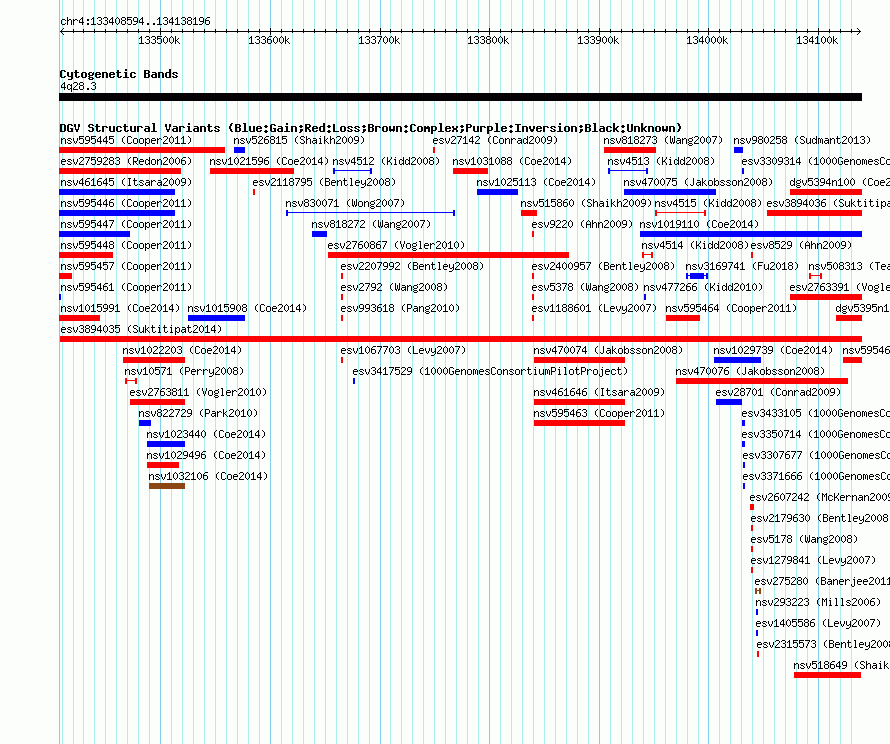The image size is (890, 744).
Task: Select nsv10571 (Perry2008) label
Action: click(x=184, y=371)
